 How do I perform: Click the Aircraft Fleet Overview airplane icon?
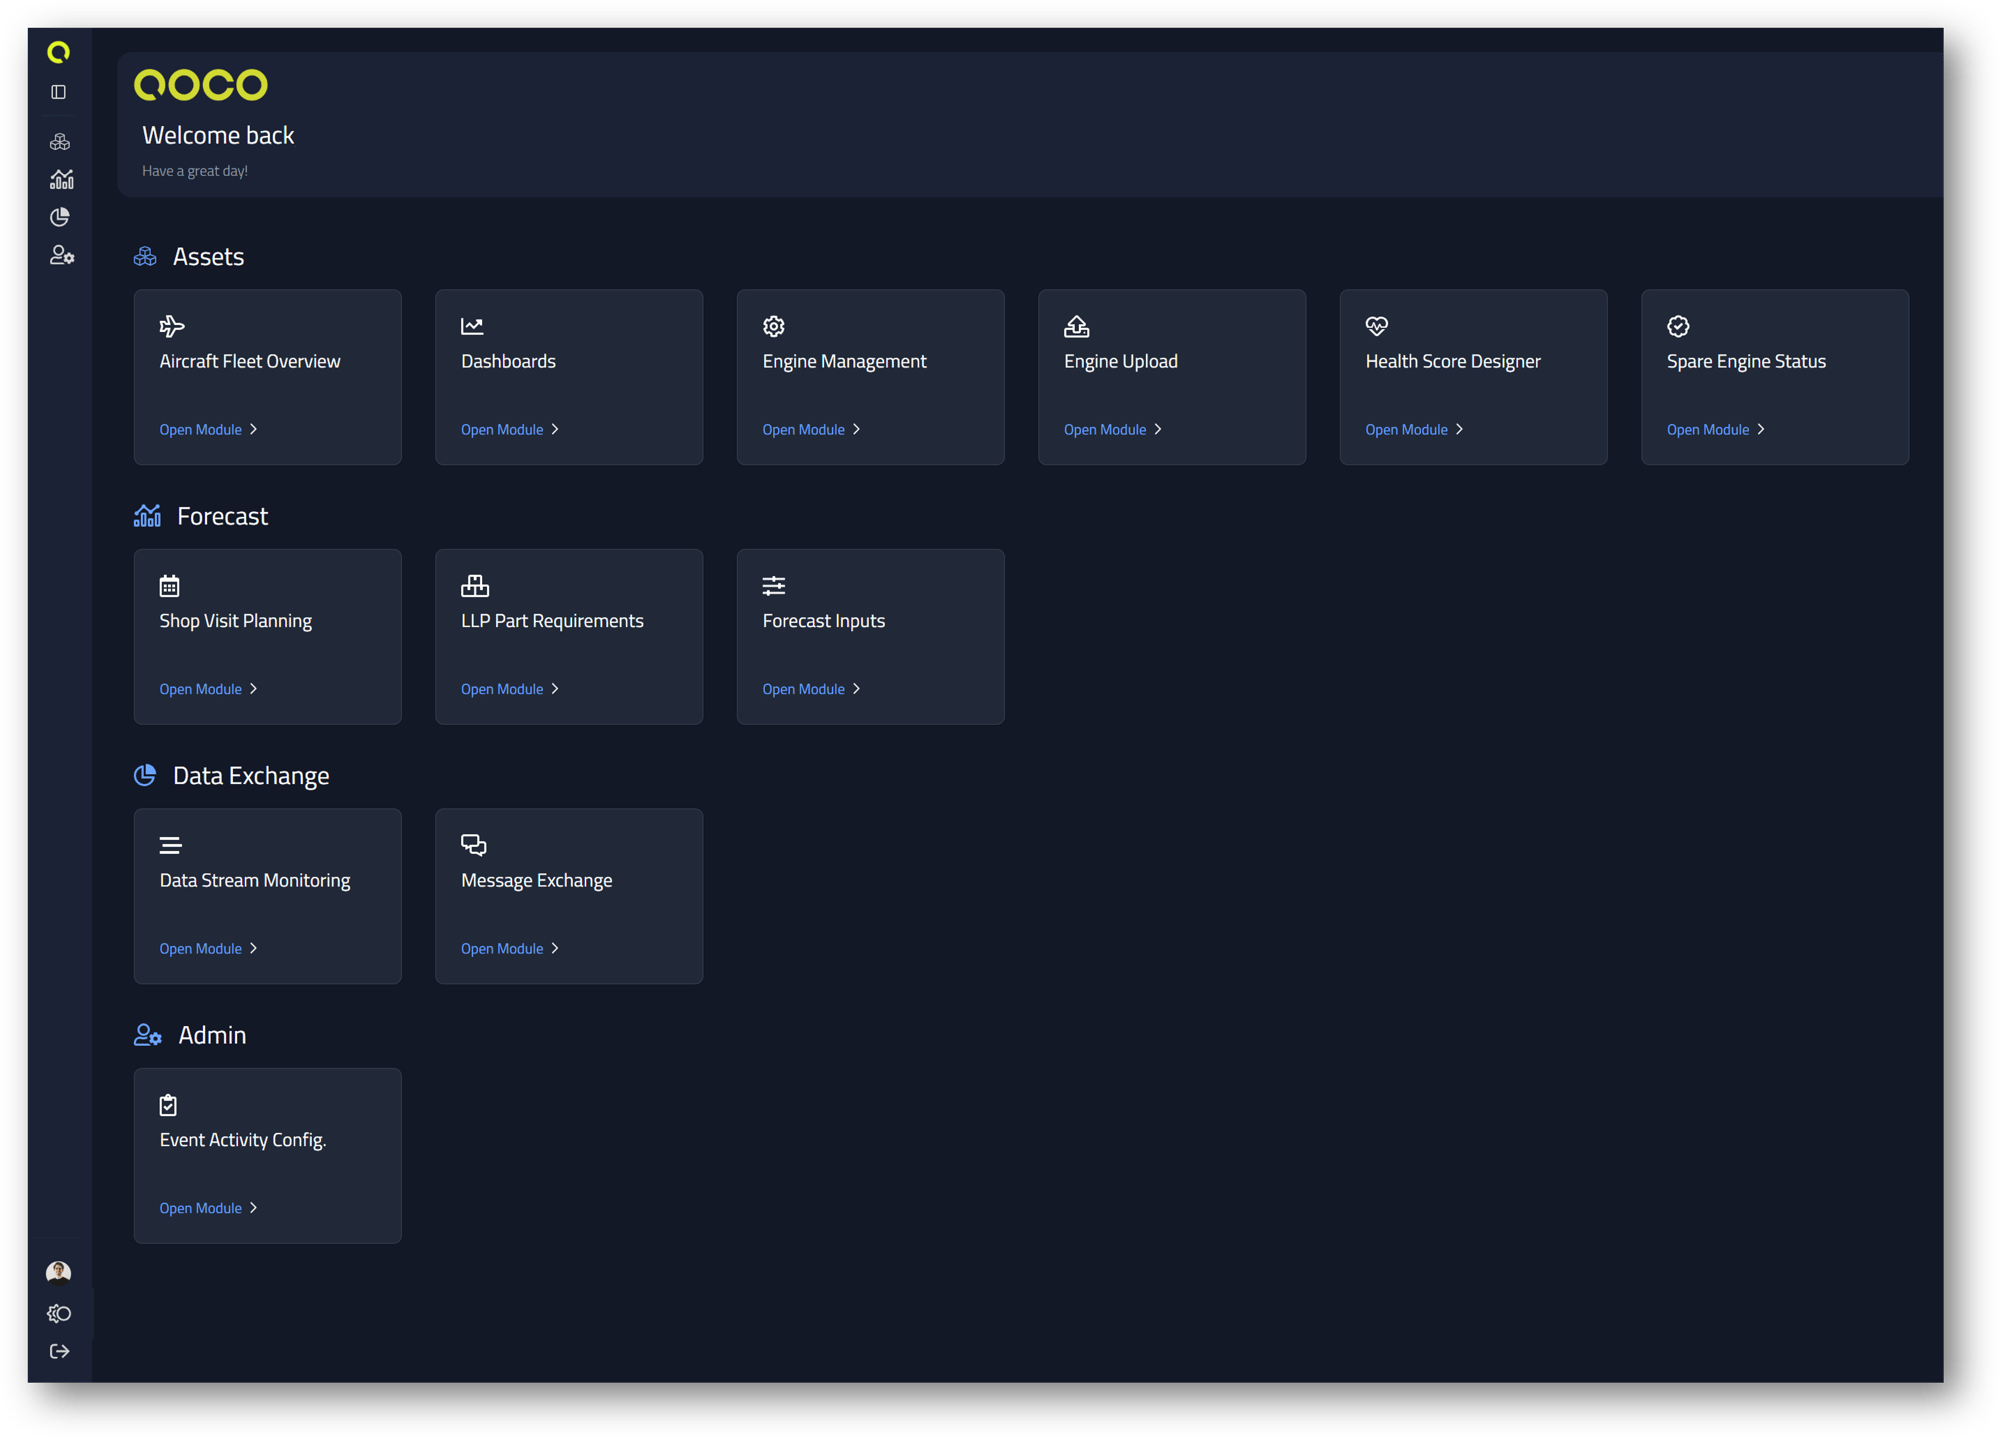click(x=171, y=326)
